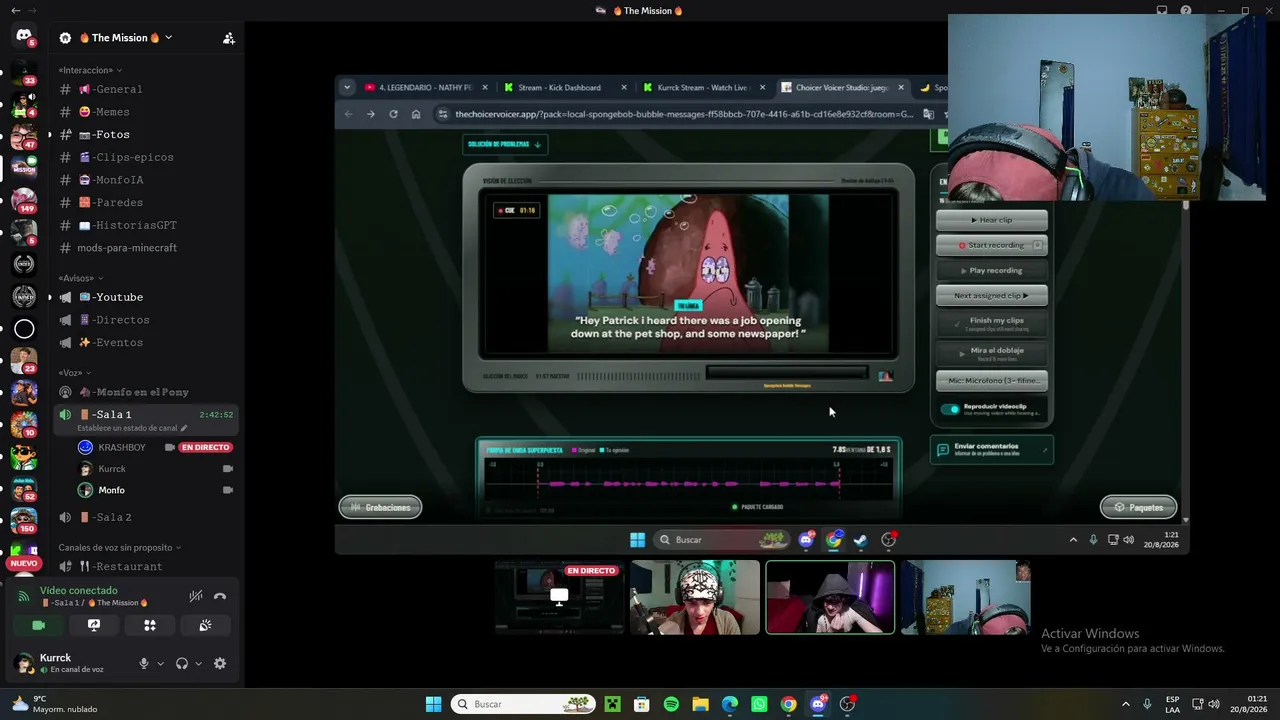The image size is (1280, 720).
Task: Expand Solución de problemas dropdown
Action: [x=504, y=144]
